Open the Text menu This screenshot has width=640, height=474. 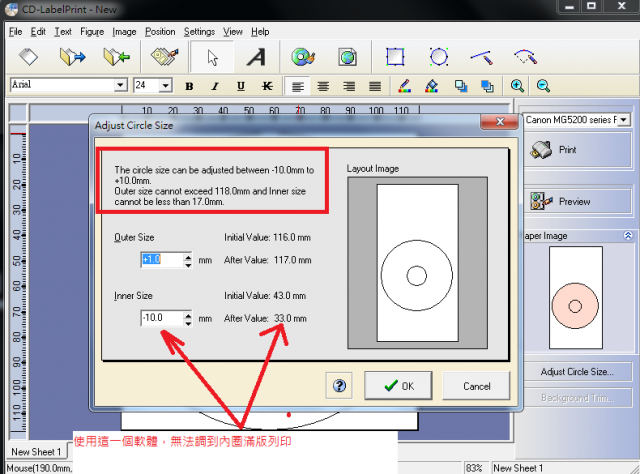click(x=63, y=31)
